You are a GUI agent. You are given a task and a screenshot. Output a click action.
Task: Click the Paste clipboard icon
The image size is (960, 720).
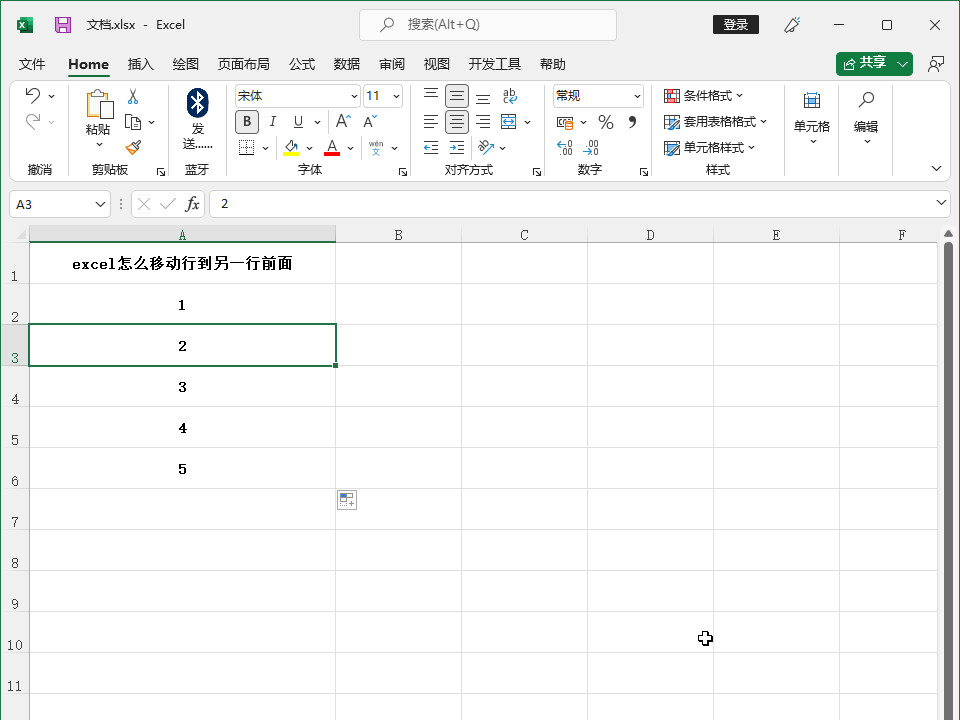point(99,104)
